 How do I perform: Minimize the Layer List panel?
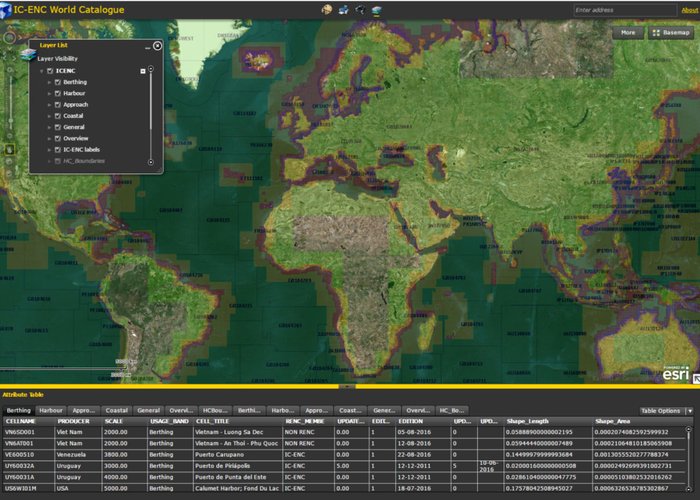click(x=146, y=46)
